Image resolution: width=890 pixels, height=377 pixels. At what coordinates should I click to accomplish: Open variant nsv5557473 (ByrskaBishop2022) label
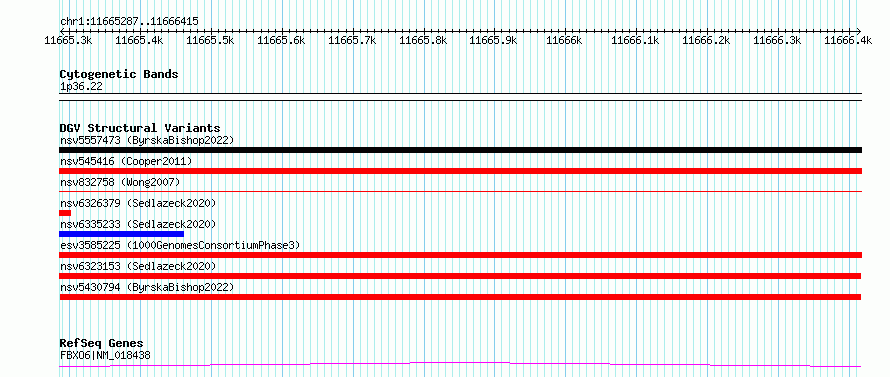(146, 140)
